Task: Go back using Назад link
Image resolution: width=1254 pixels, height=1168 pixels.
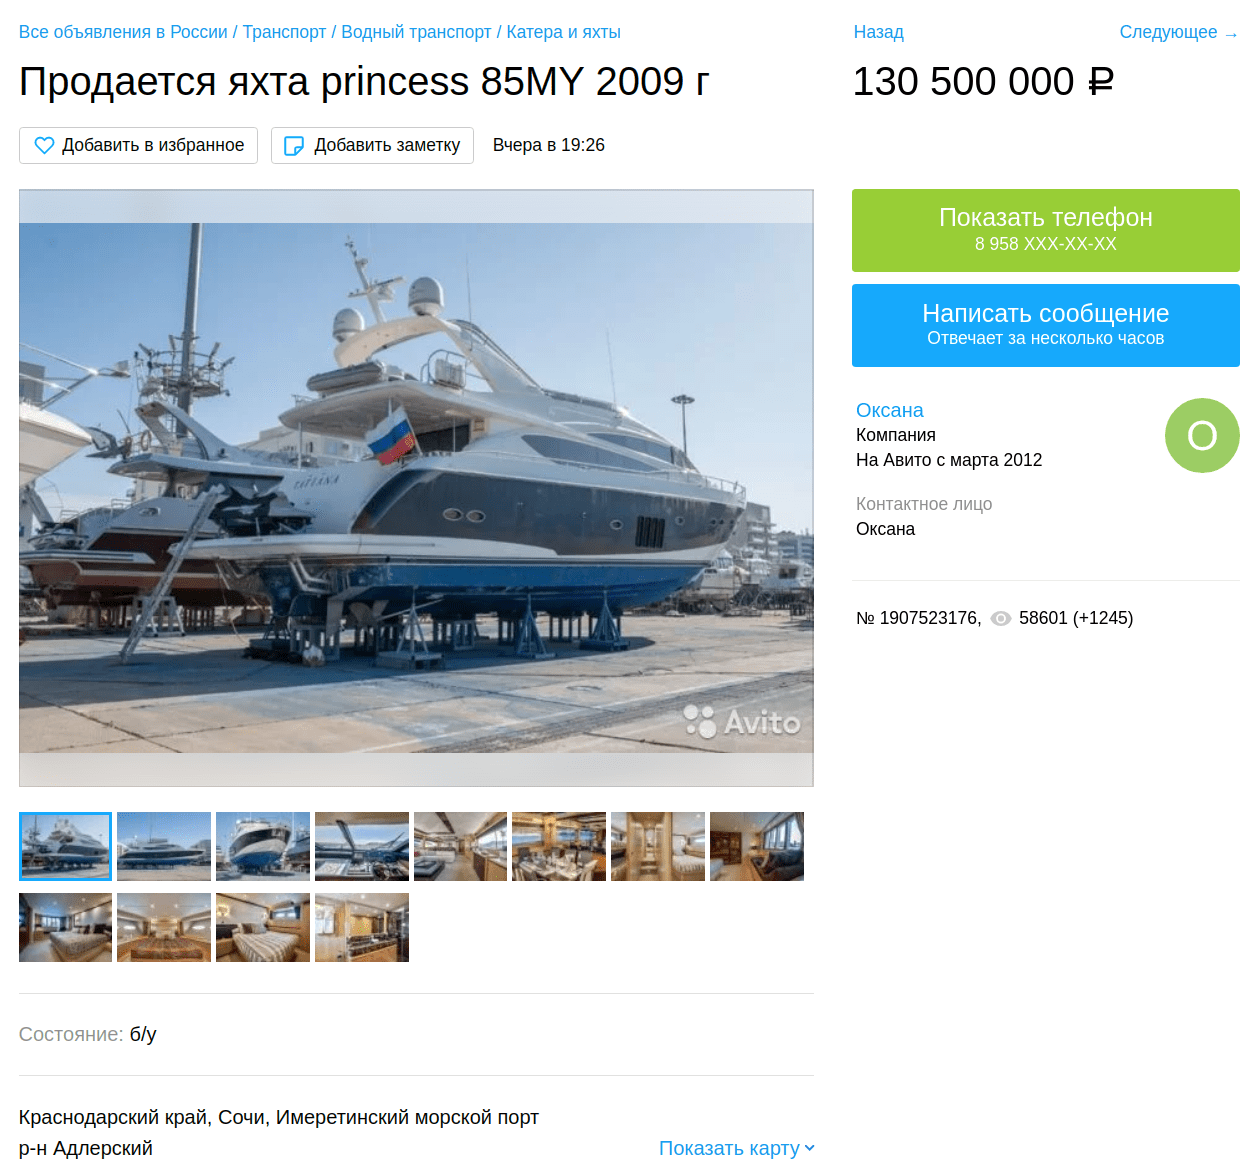Action: click(x=878, y=32)
